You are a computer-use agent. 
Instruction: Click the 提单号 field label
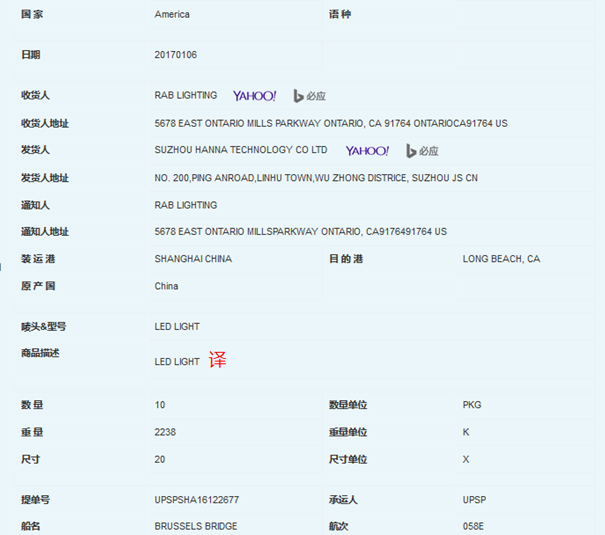(x=35, y=500)
